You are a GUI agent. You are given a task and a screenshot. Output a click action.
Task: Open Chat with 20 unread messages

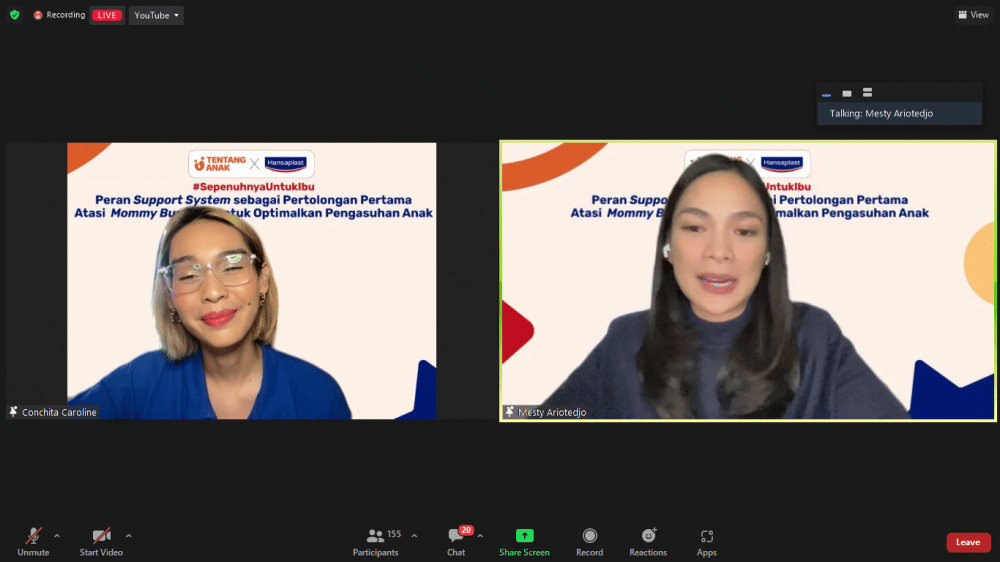(x=457, y=542)
